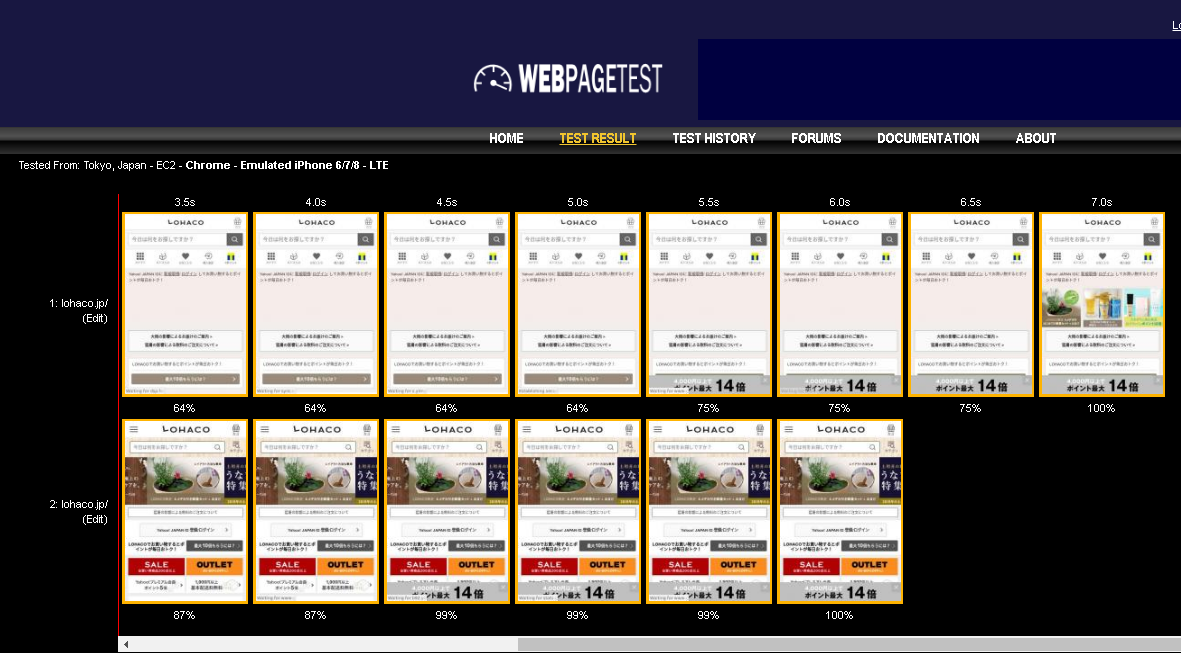Open row 1 thumbnail at 4.5s
Image resolution: width=1181 pixels, height=653 pixels.
click(447, 304)
